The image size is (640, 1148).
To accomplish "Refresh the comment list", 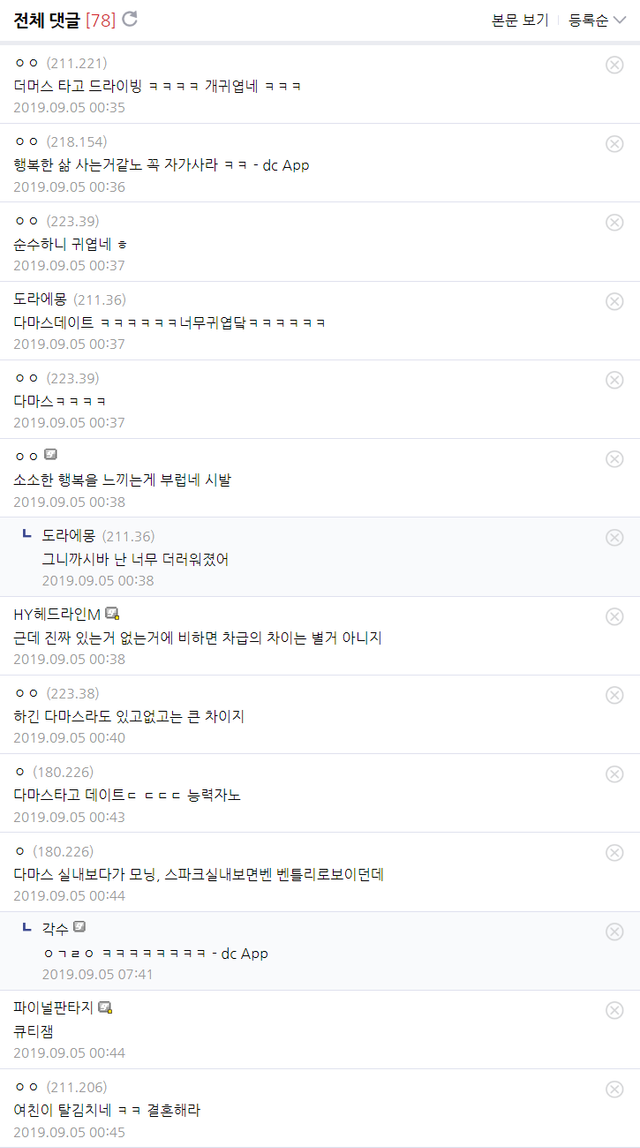I will 130,19.
